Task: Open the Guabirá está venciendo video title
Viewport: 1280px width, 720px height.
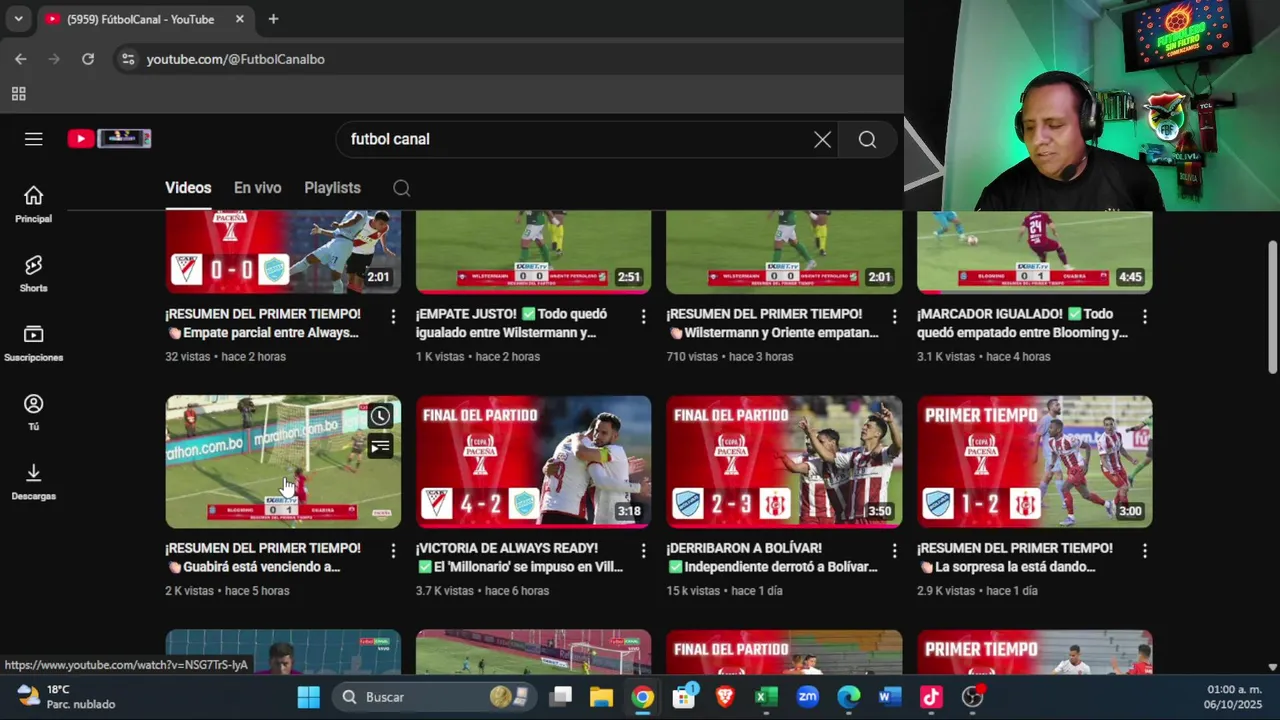Action: click(x=263, y=557)
